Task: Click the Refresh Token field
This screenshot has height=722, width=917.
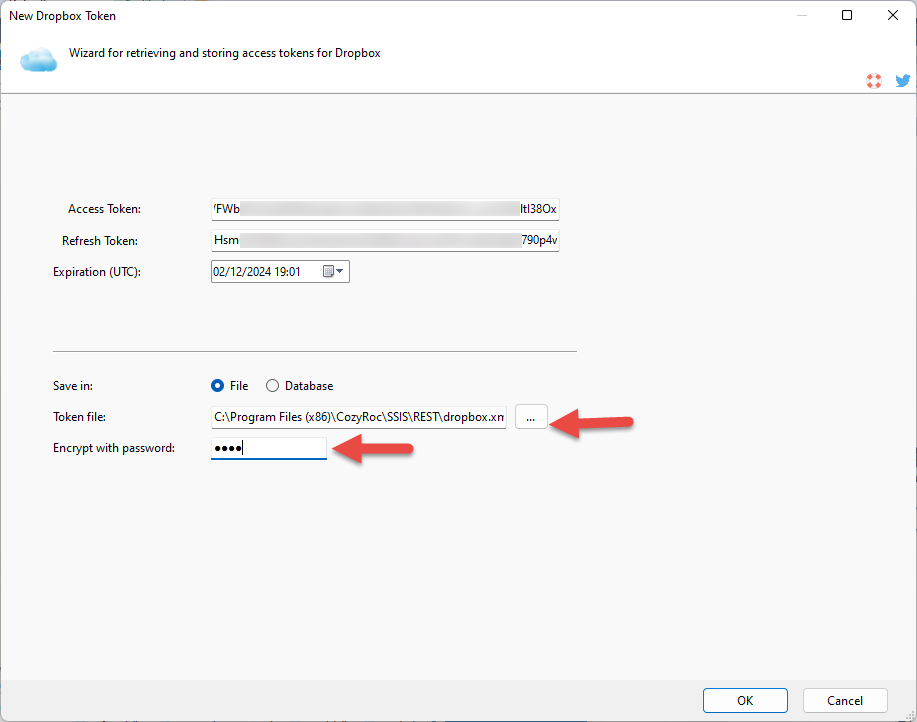Action: click(385, 240)
